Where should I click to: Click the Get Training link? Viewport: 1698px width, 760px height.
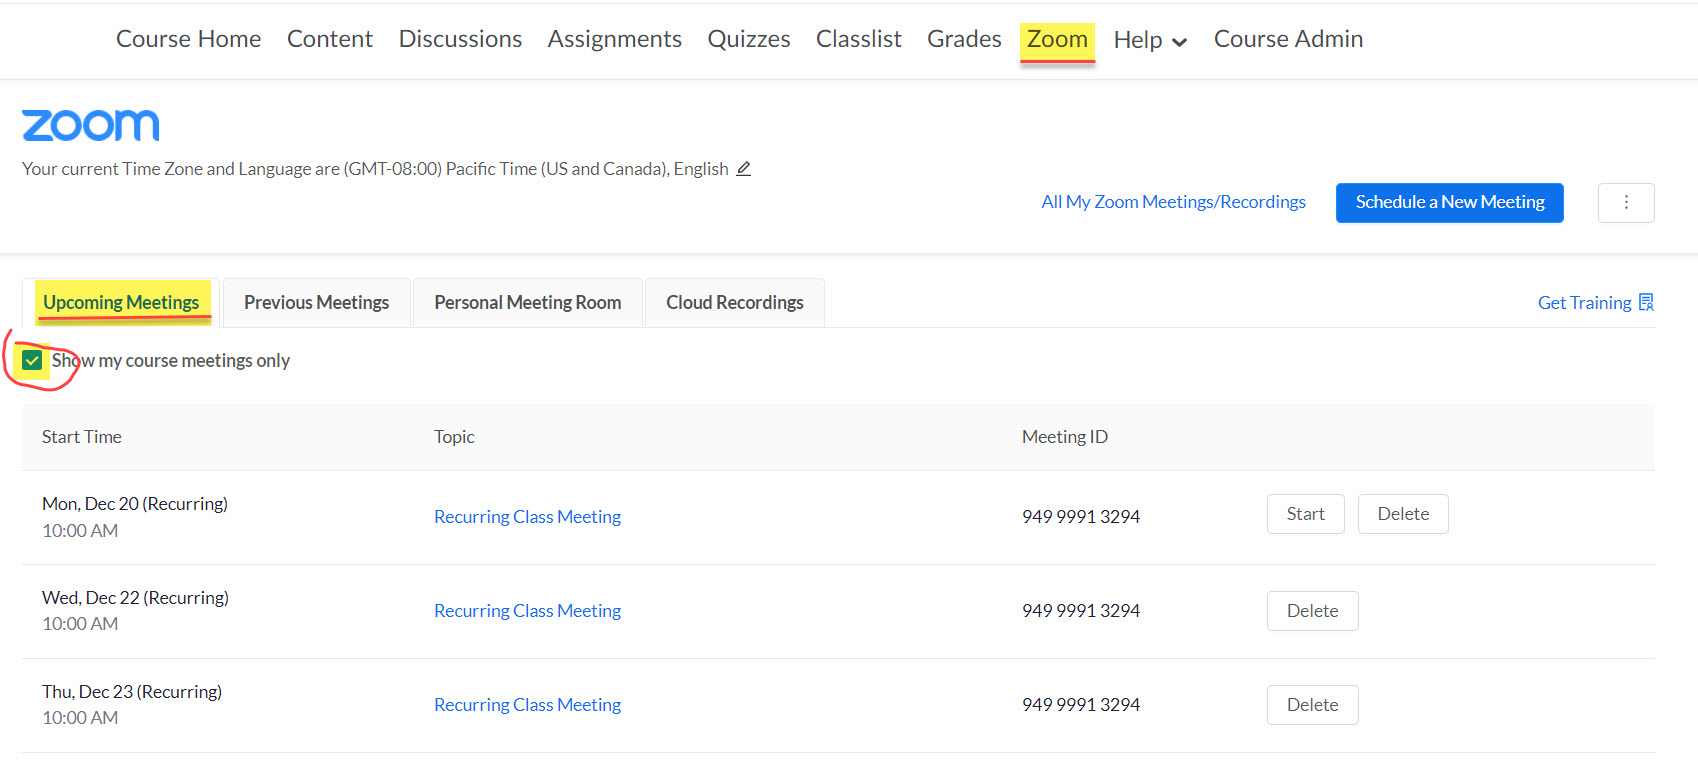(1584, 302)
